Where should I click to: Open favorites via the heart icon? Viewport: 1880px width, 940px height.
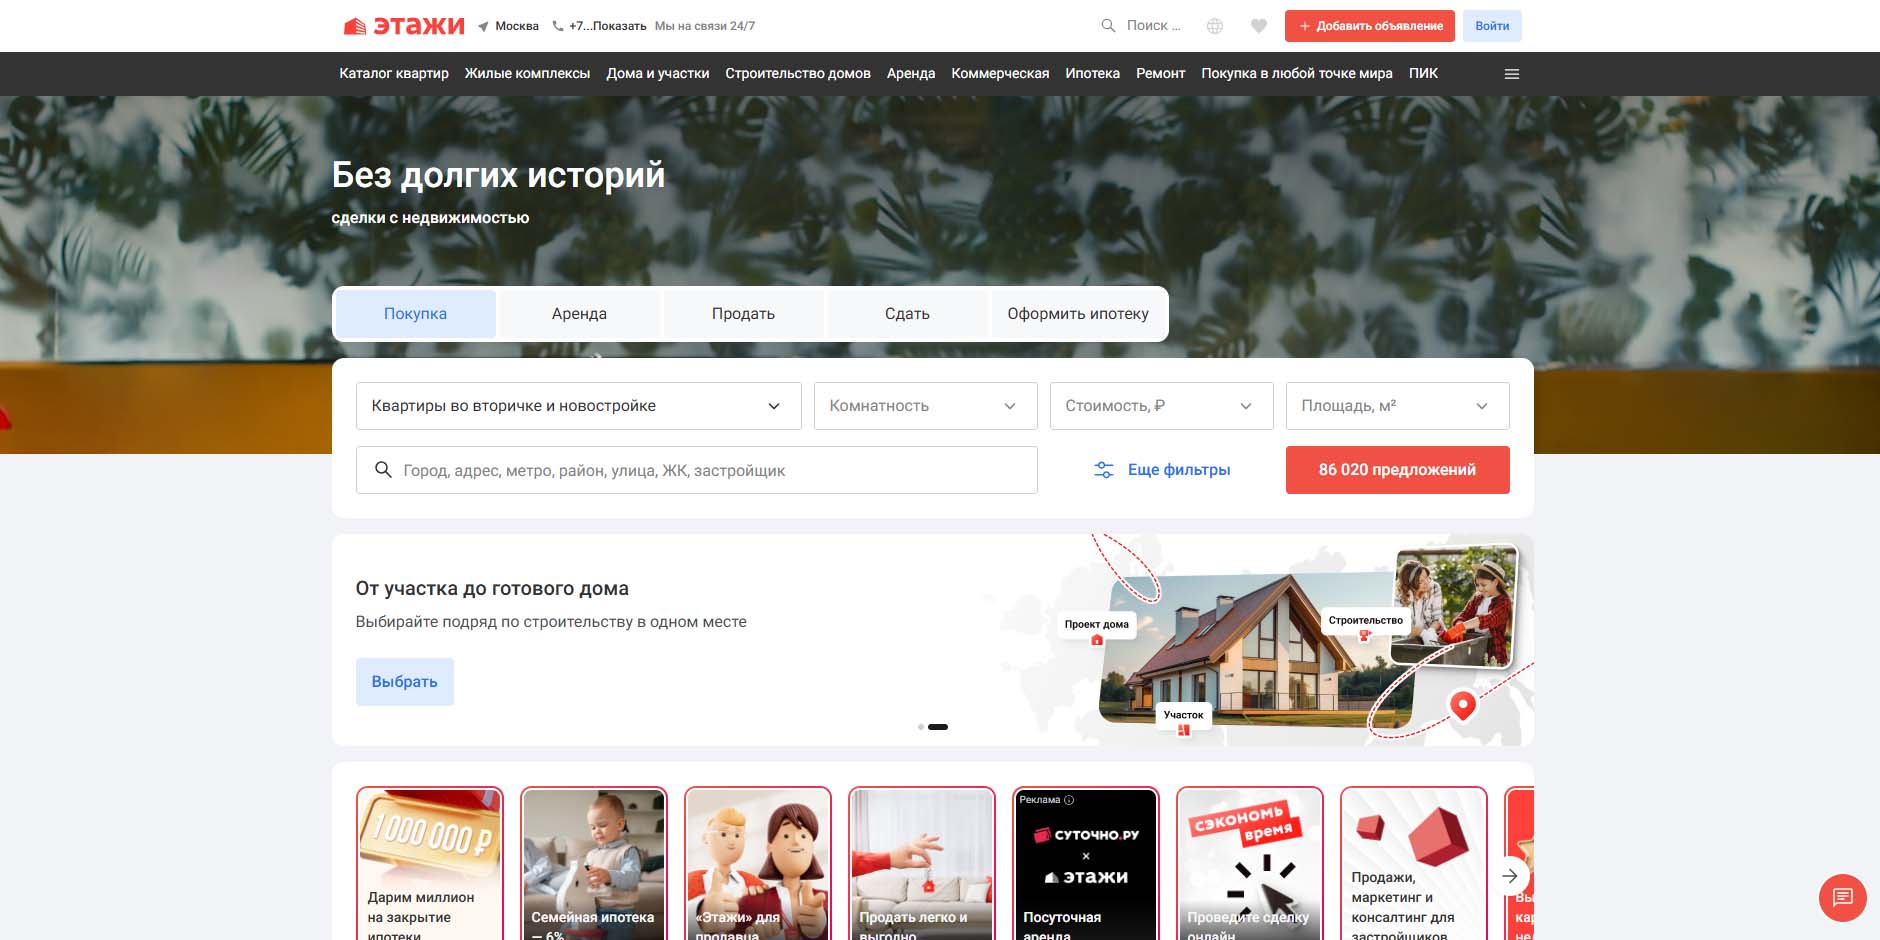pyautogui.click(x=1259, y=26)
